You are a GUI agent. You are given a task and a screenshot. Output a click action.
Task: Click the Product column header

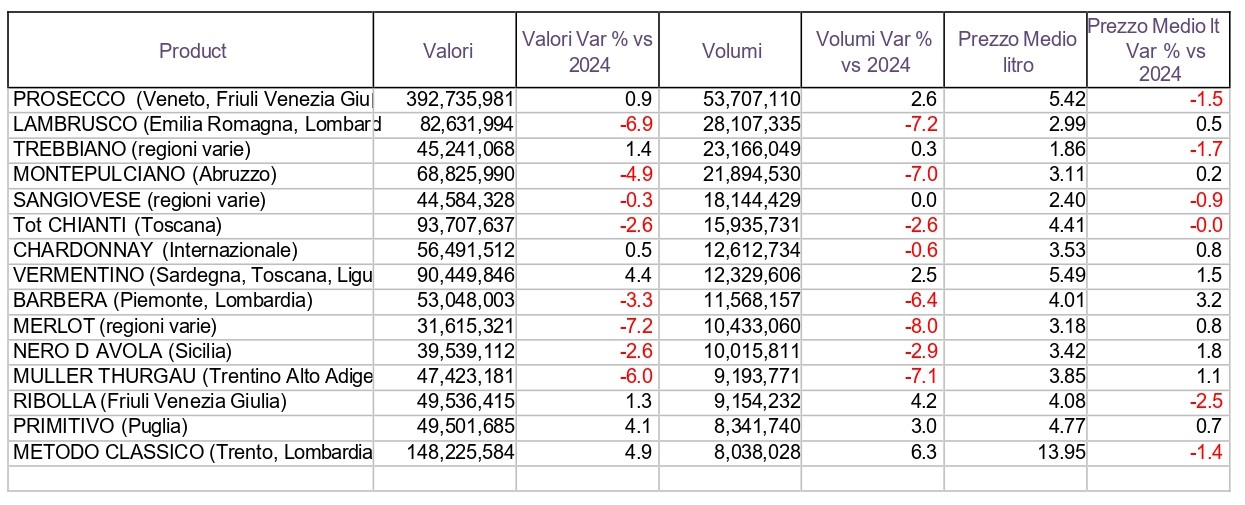point(192,51)
